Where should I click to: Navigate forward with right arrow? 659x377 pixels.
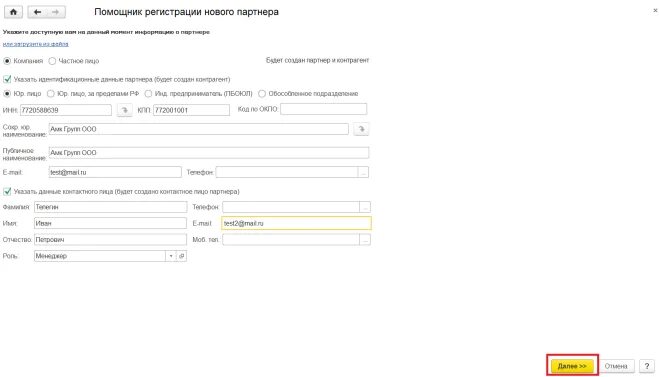56,12
